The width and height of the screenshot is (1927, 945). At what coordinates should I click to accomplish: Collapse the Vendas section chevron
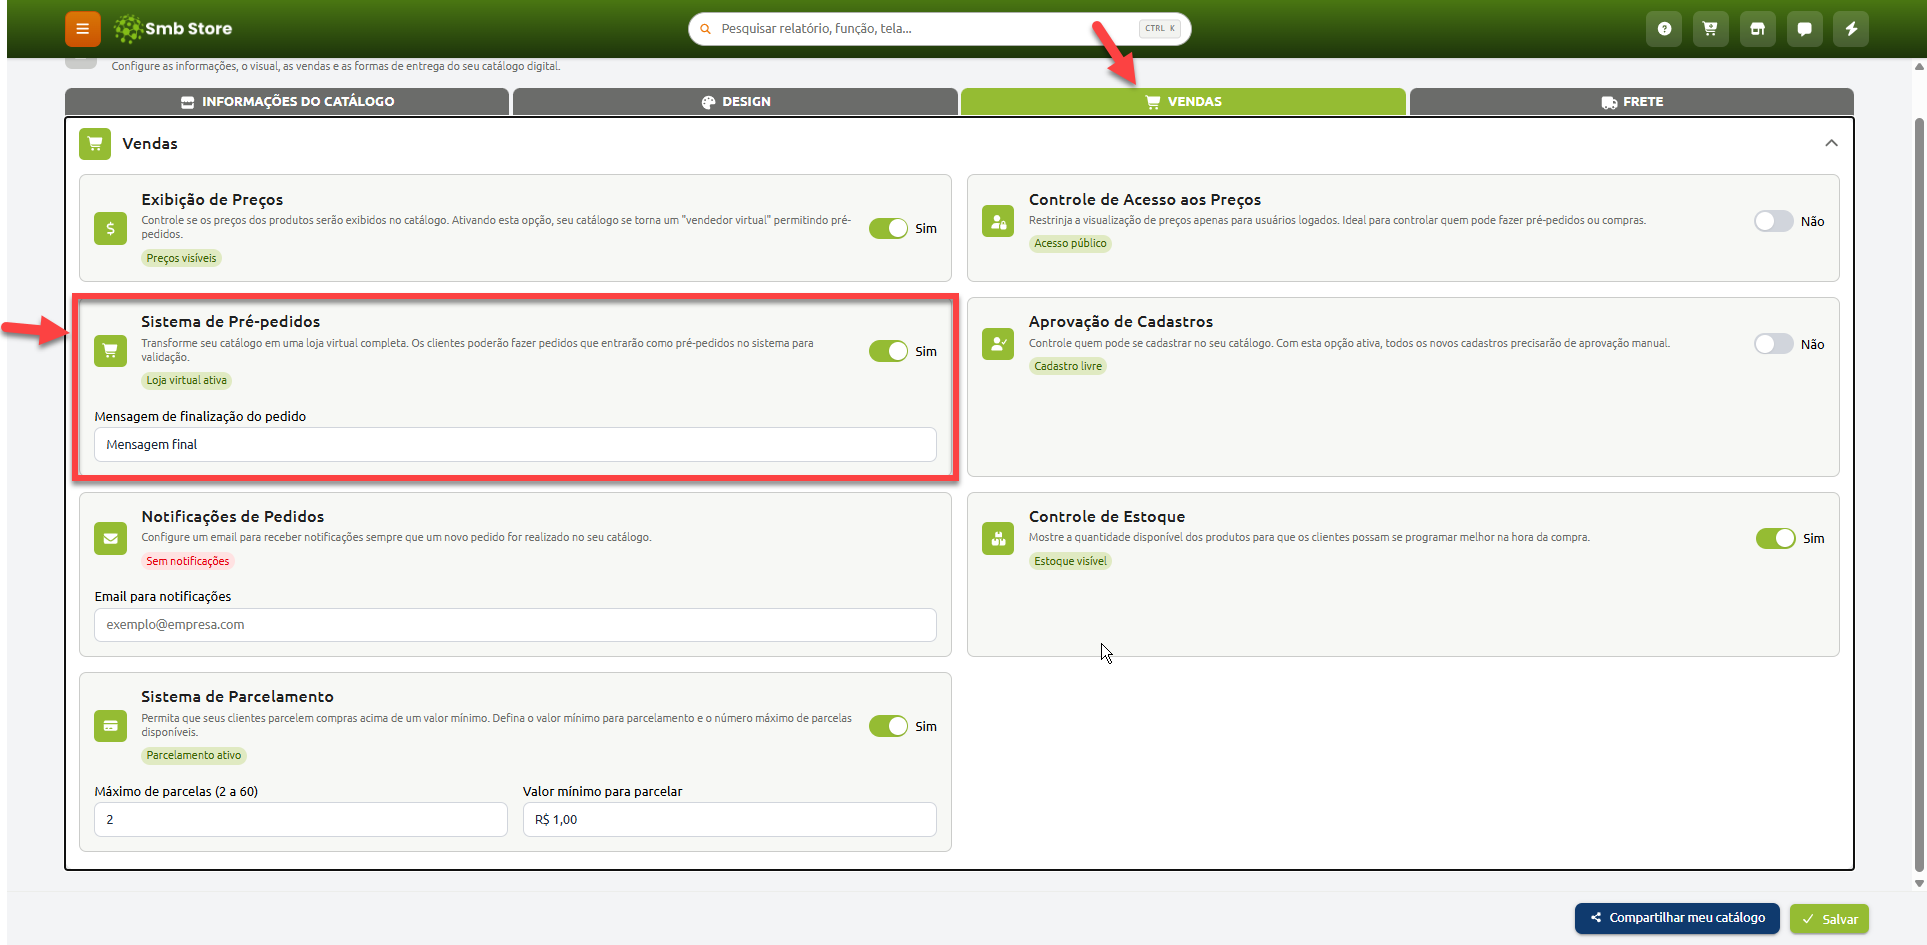click(x=1831, y=143)
